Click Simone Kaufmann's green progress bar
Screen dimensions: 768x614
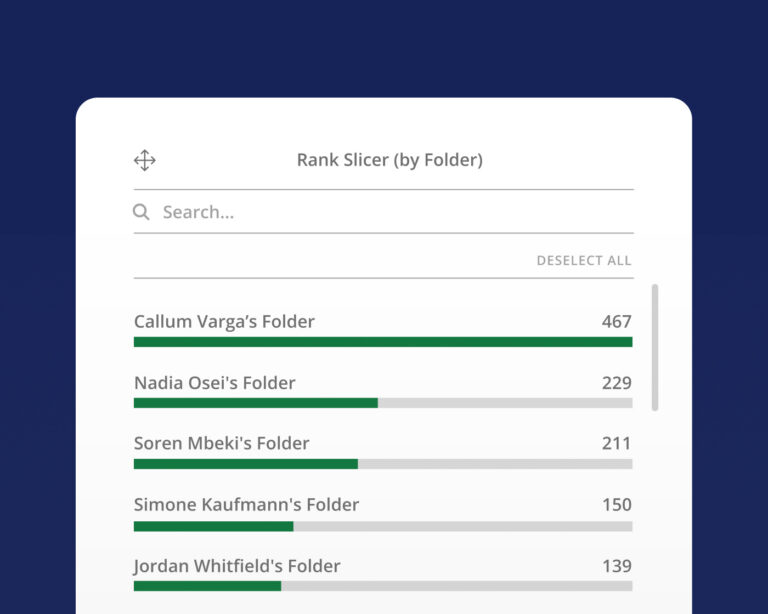tap(214, 526)
